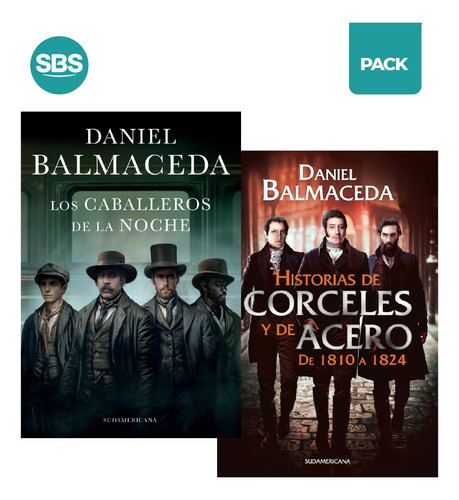Click Historias de orange text

pyautogui.click(x=328, y=279)
